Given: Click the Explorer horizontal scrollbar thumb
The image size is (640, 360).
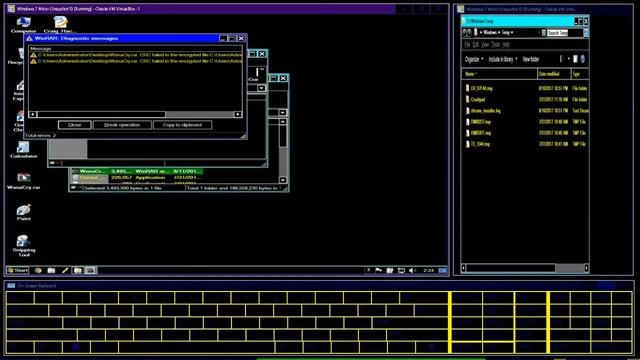Looking at the screenshot, I should click(511, 268).
